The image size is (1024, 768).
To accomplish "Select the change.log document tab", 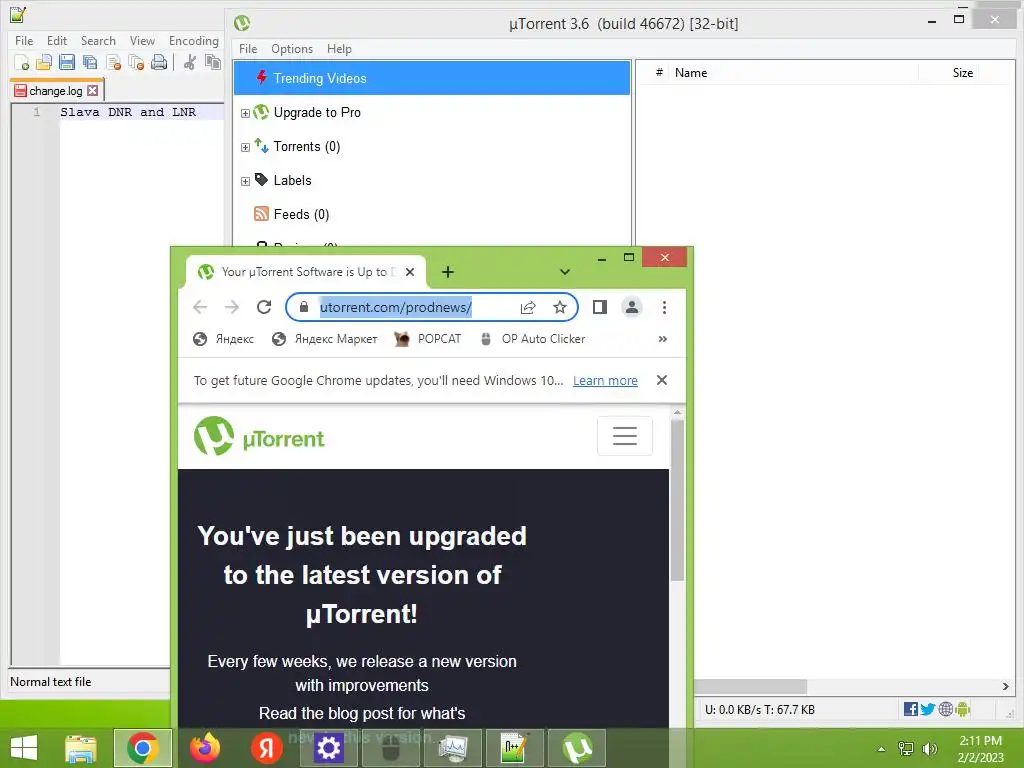I will [56, 91].
